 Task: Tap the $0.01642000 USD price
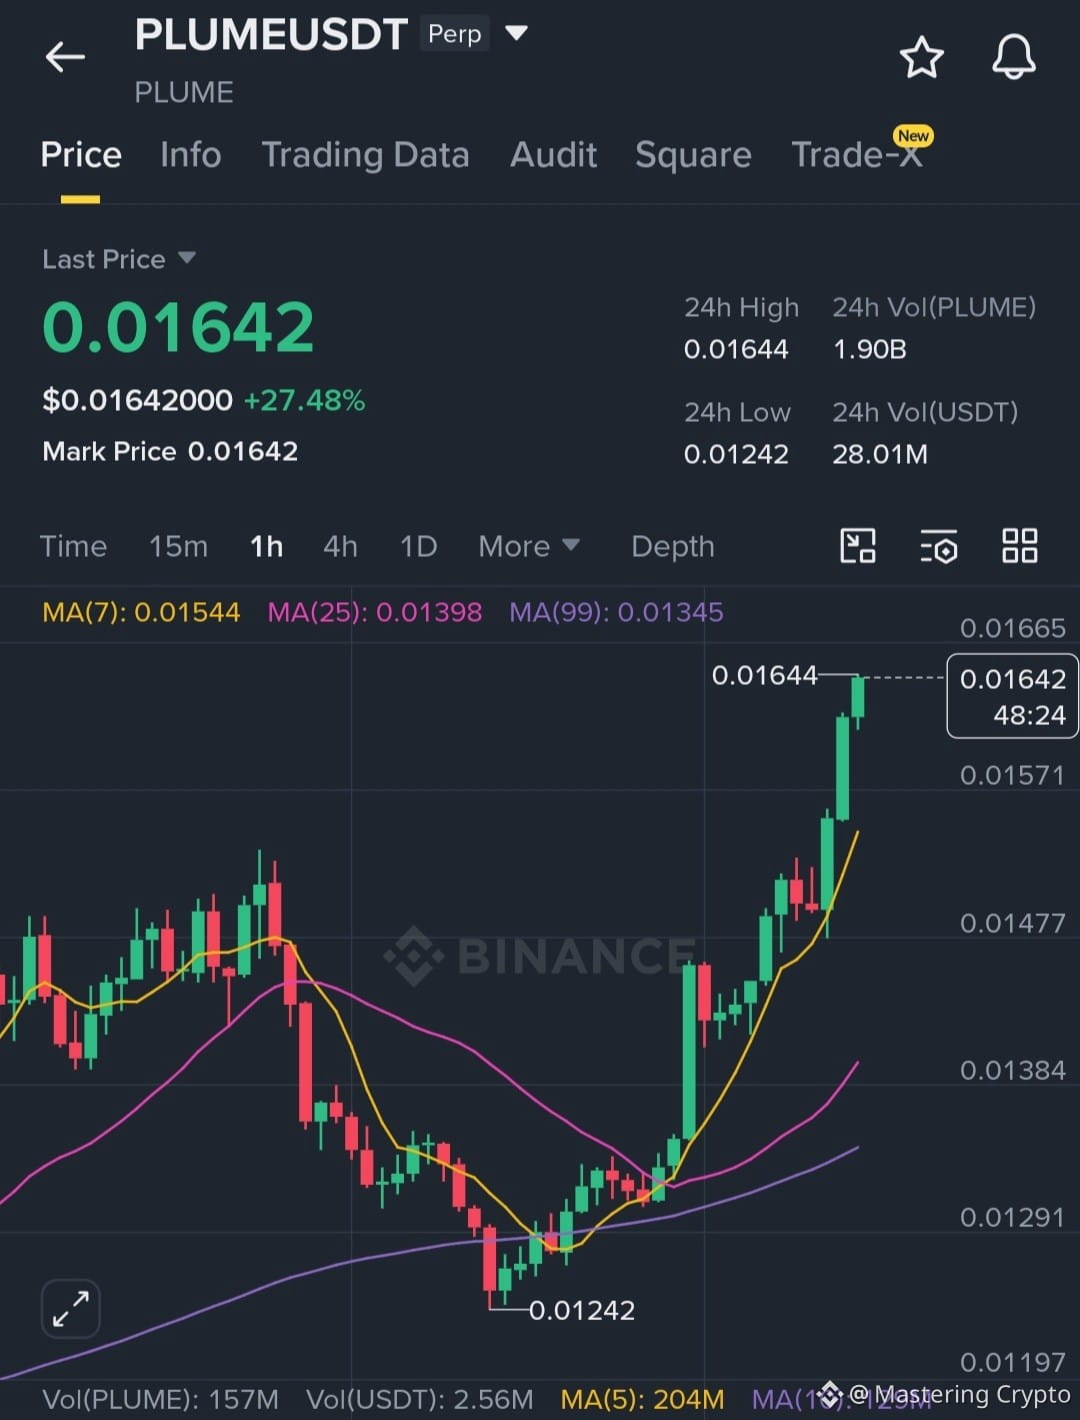point(137,400)
